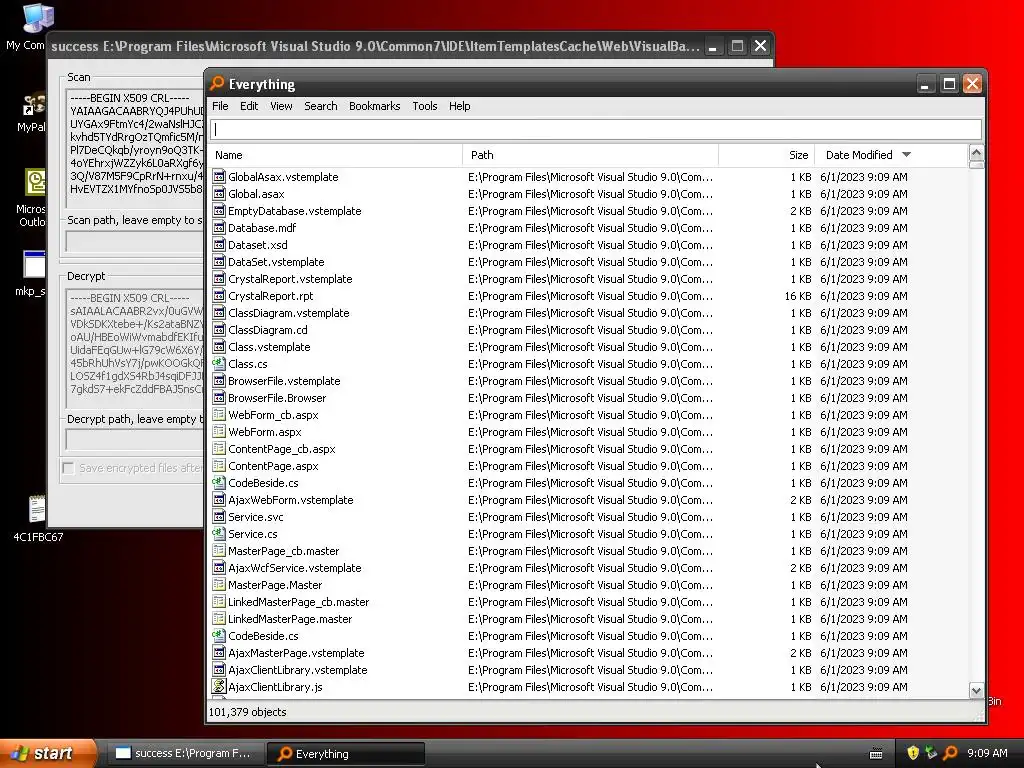The width and height of the screenshot is (1024, 768).
Task: Click the security shield tray icon
Action: (913, 753)
